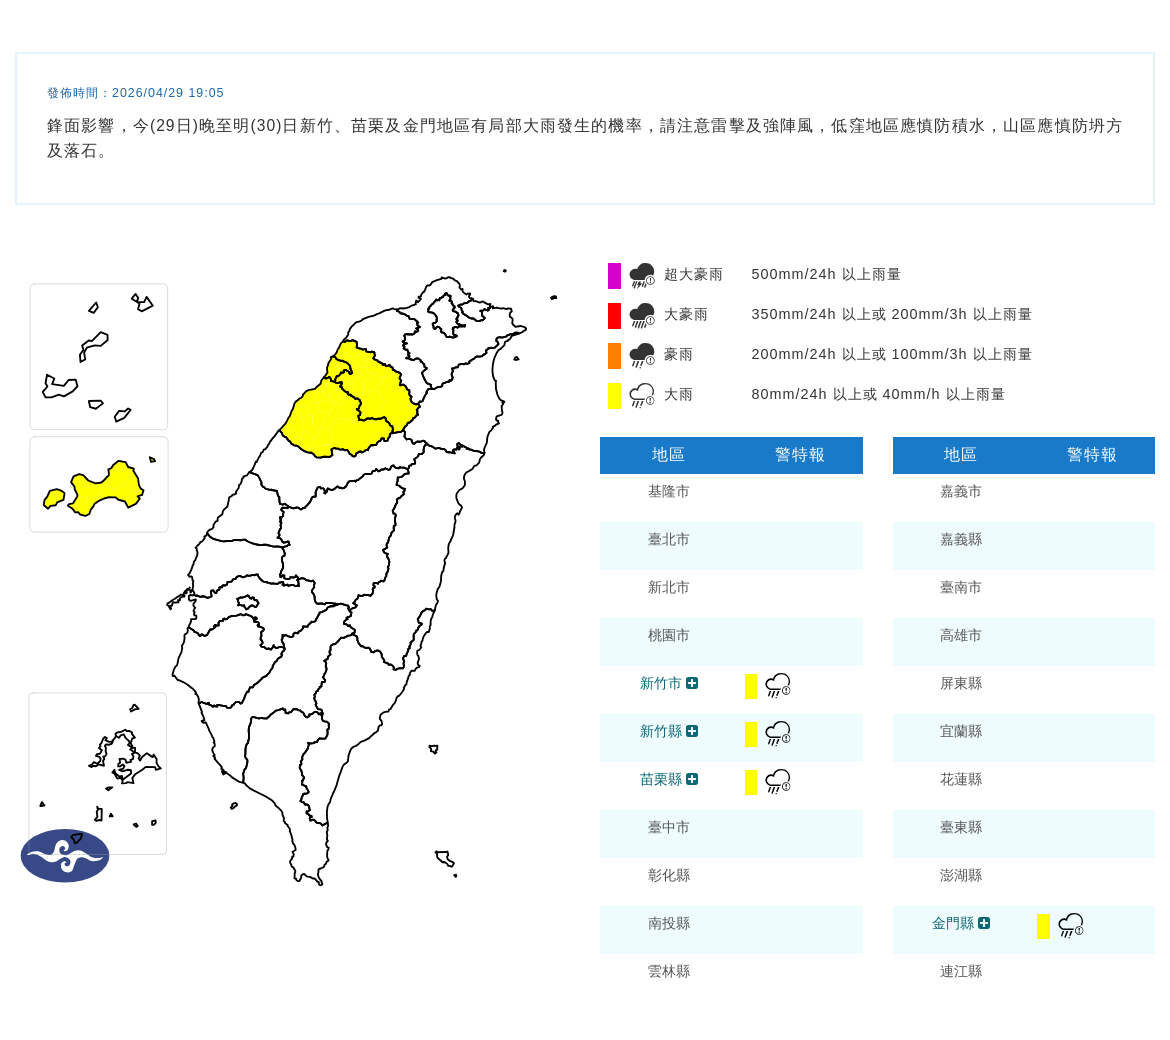Open the 新竹市 county link
This screenshot has width=1170, height=1040.
[660, 683]
